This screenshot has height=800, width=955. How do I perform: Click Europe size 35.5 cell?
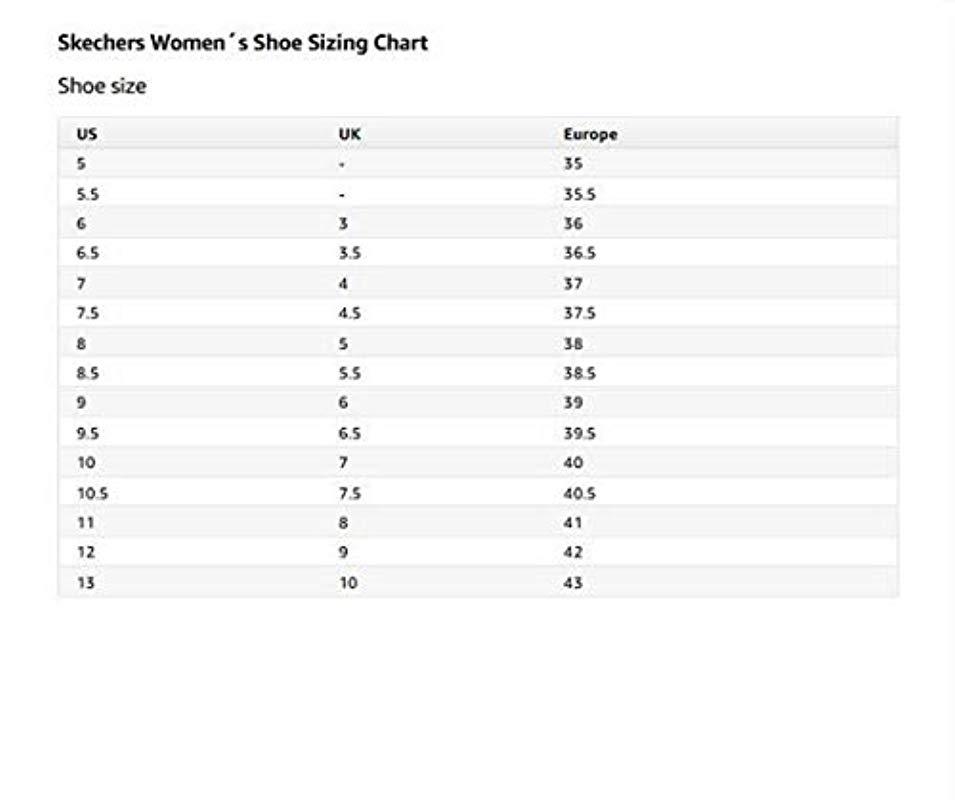[579, 193]
